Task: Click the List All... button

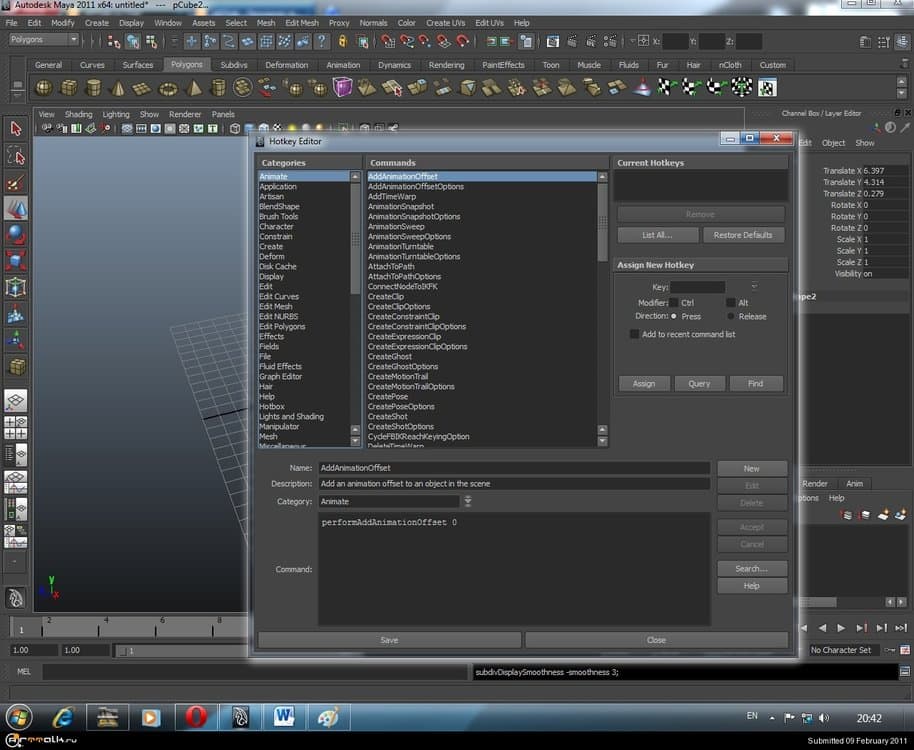Action: pyautogui.click(x=658, y=235)
